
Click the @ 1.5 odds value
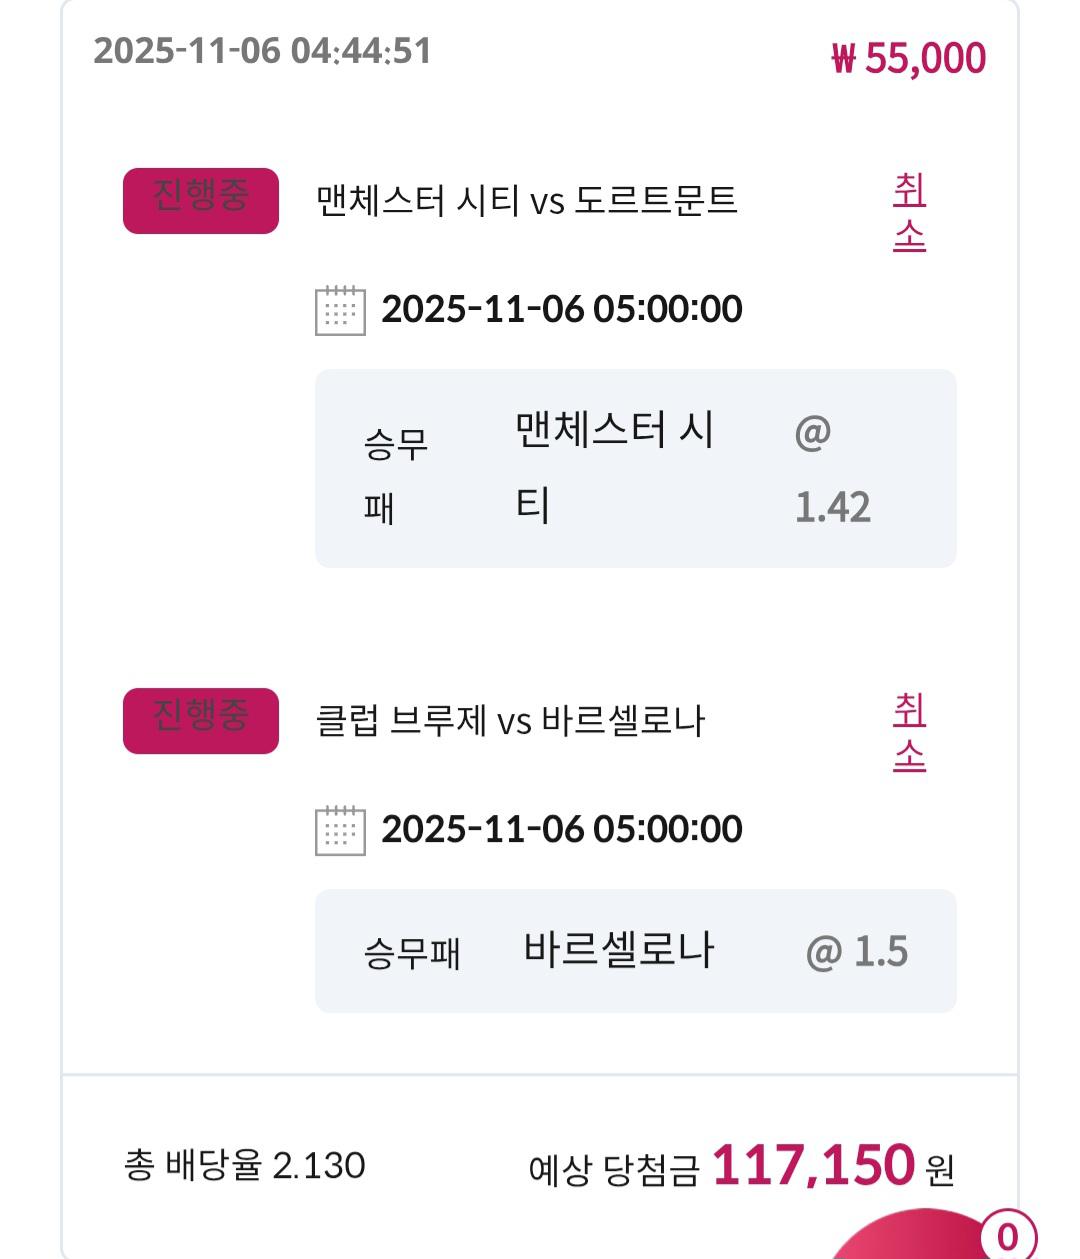coord(857,952)
